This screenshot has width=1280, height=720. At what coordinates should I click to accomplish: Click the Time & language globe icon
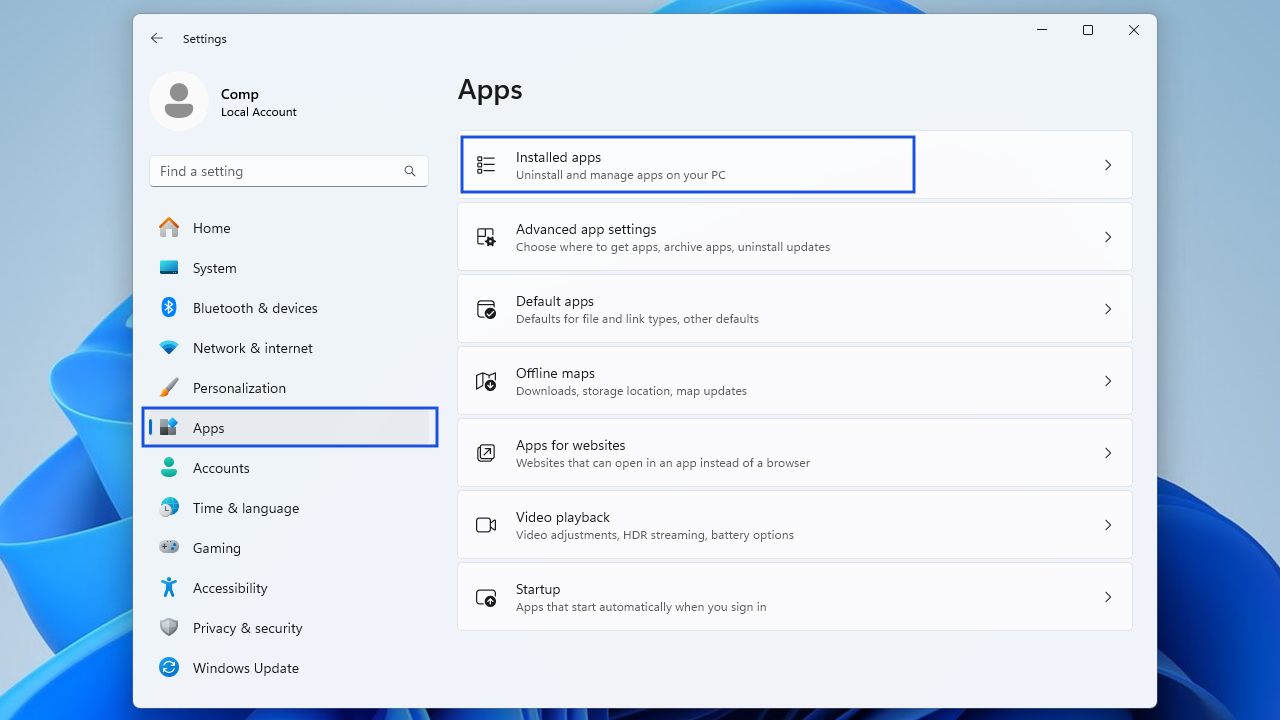pyautogui.click(x=169, y=508)
